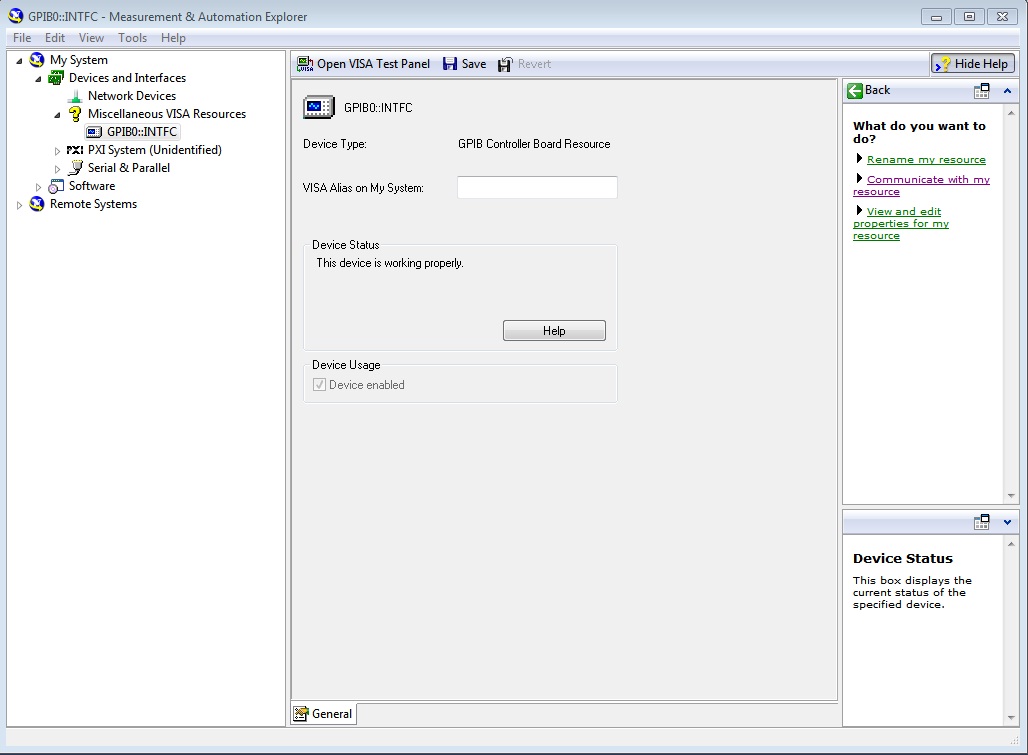Screen dimensions: 1028x755
Task: Select Network Devices in the tree
Action: tap(132, 96)
